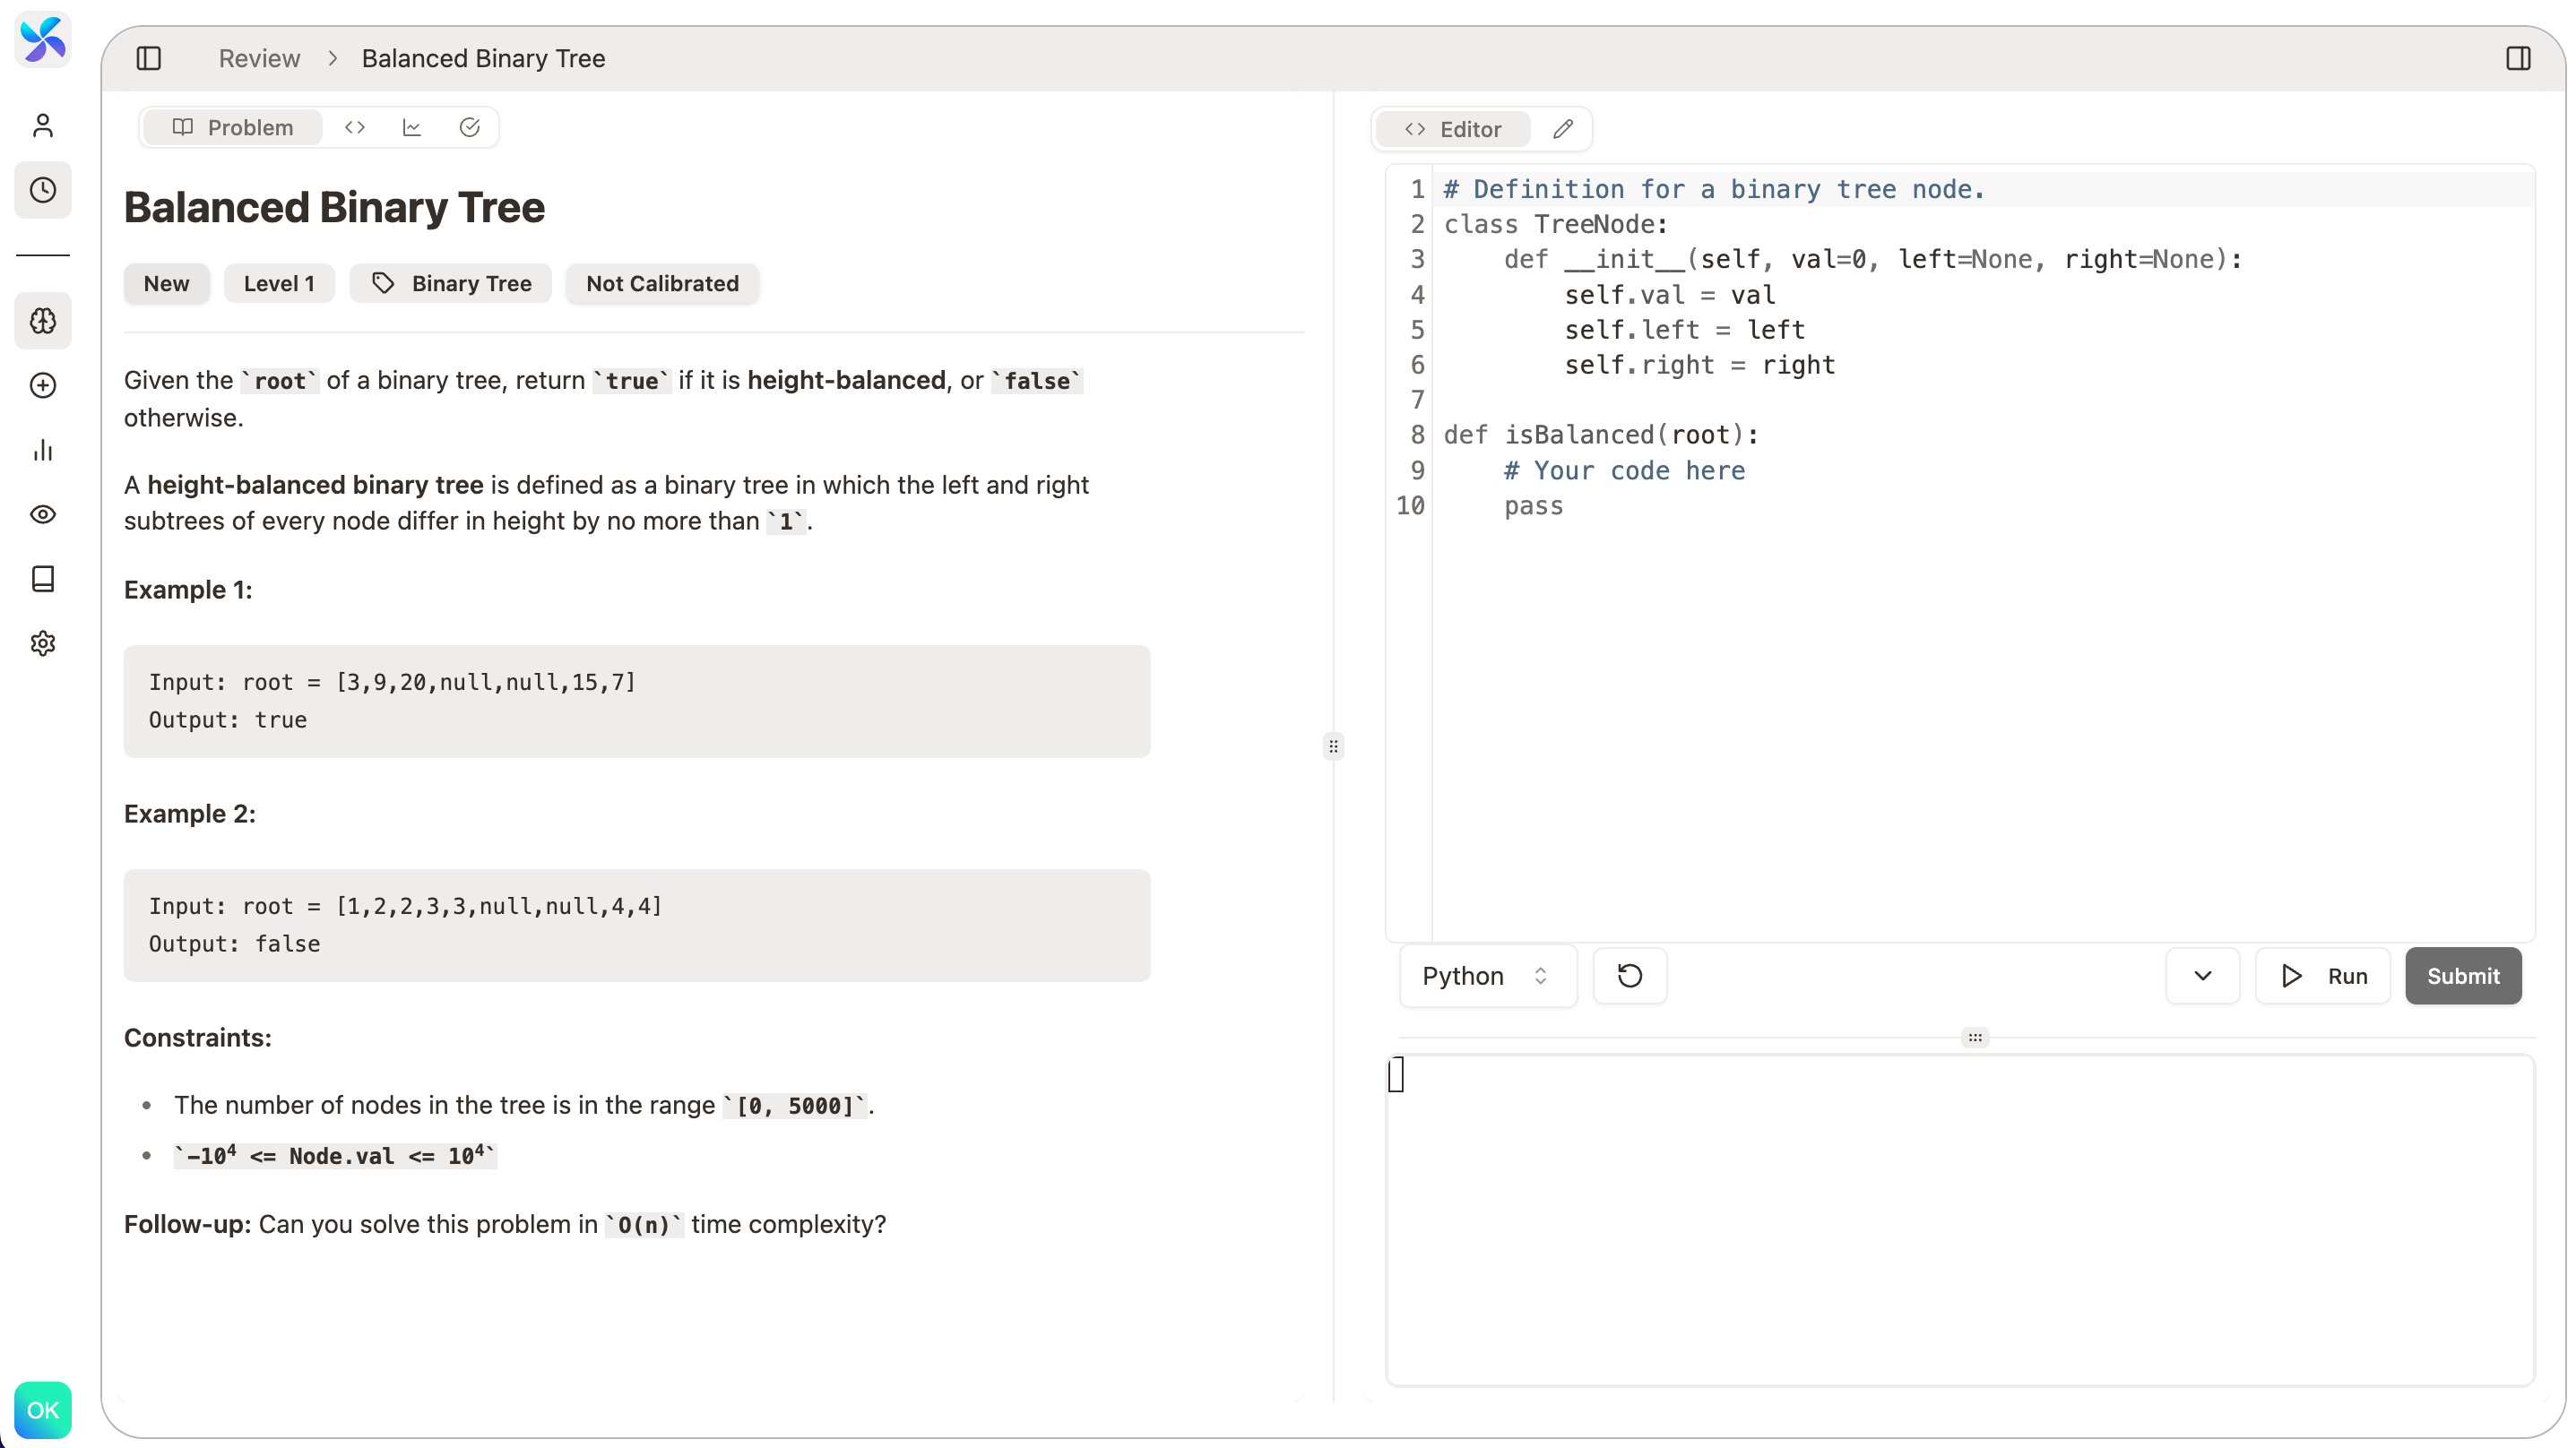Click the Example 1 heading
2576x1448 pixels.
pos(188,590)
